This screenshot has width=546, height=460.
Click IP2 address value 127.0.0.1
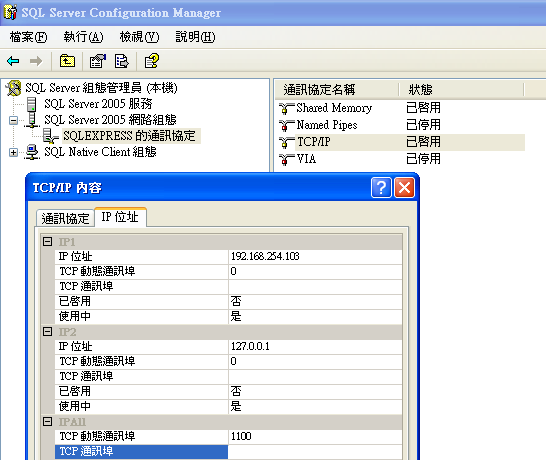(x=315, y=346)
